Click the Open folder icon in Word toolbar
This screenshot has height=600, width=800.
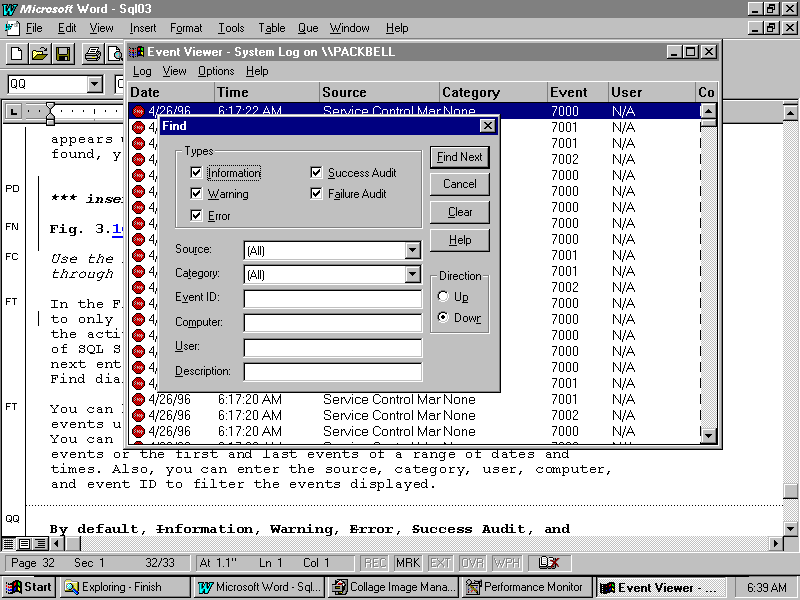[x=40, y=54]
